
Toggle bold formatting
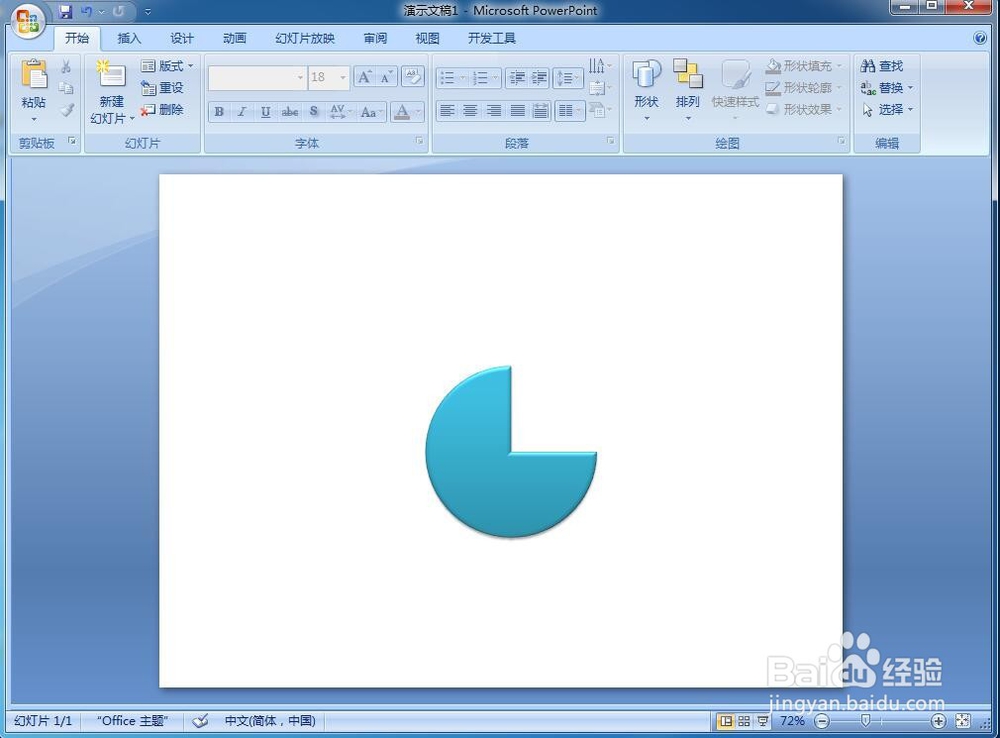(x=218, y=112)
